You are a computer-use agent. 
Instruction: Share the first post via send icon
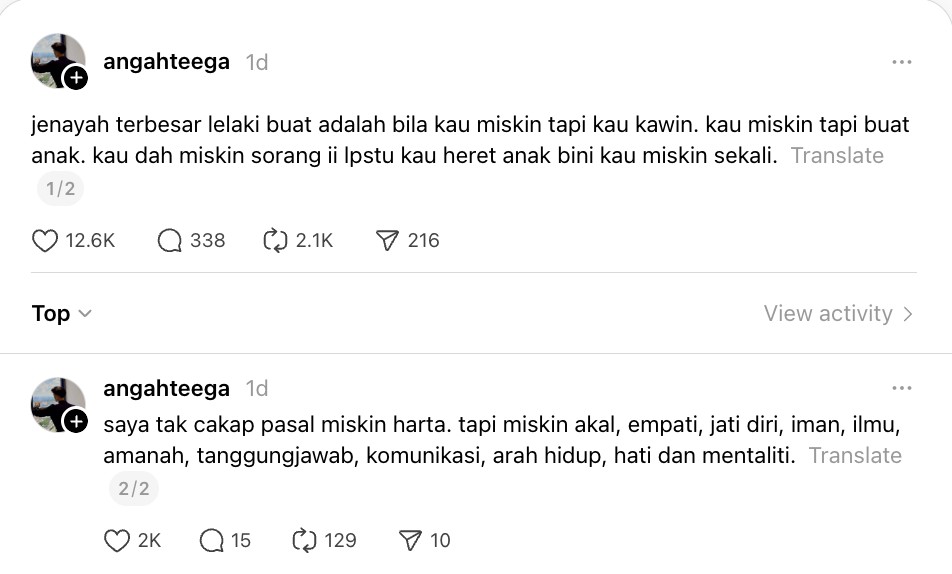click(x=387, y=241)
